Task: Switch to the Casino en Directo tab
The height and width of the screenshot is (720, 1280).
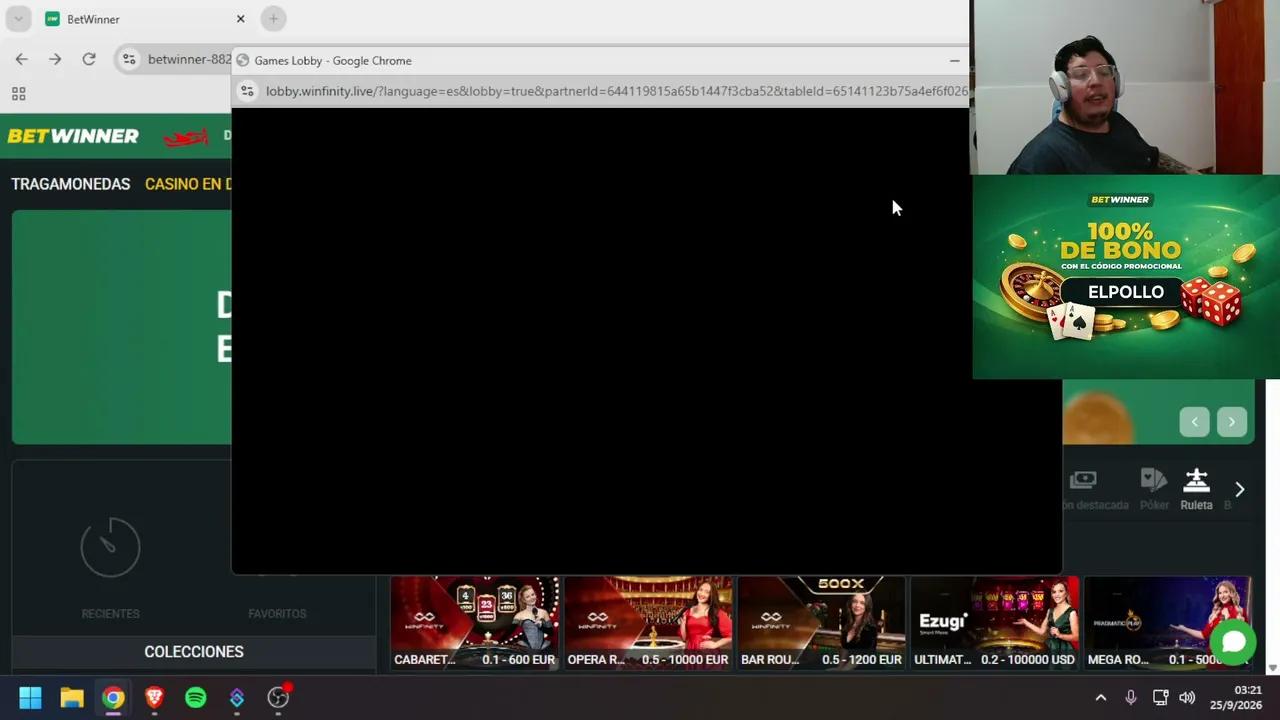Action: point(188,184)
